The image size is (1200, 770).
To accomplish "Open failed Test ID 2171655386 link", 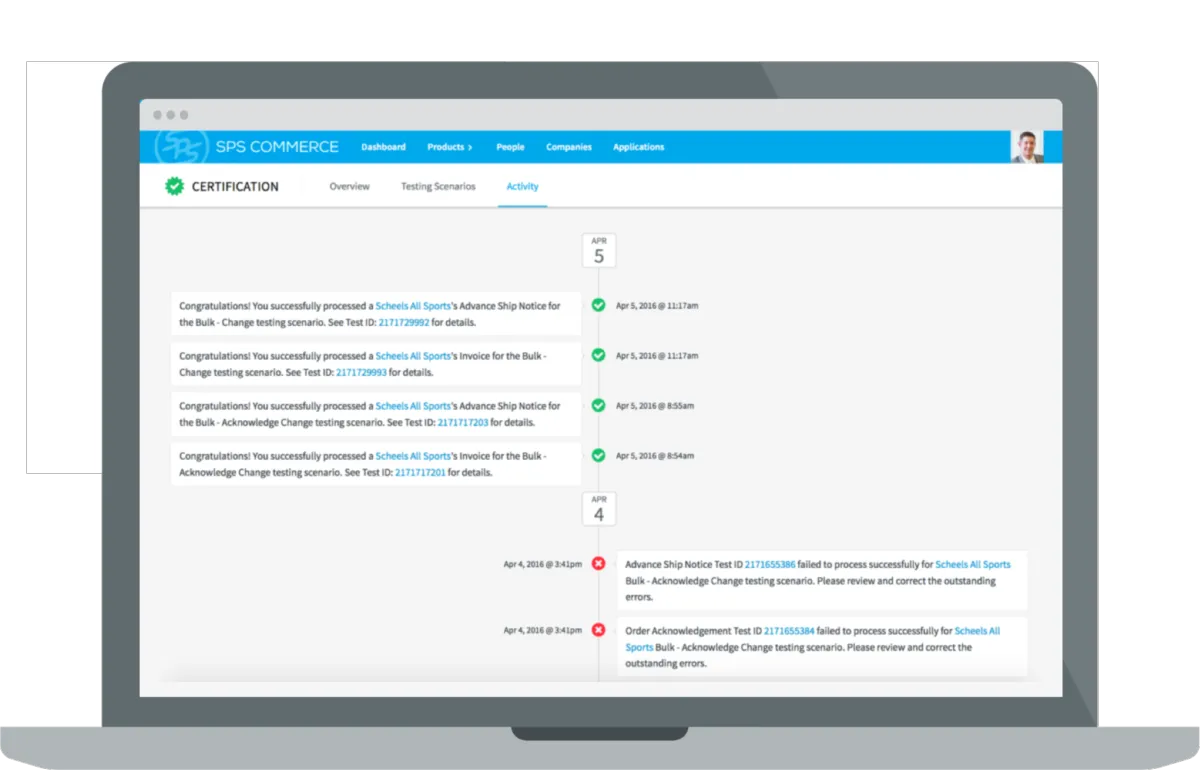I will click(x=770, y=564).
